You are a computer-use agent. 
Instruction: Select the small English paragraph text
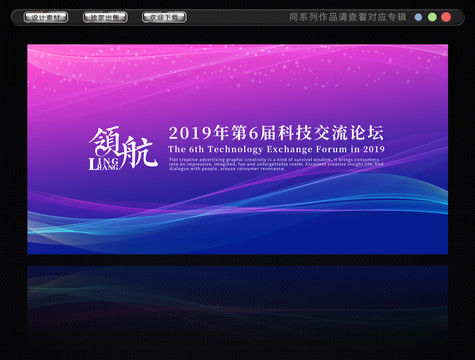tap(276, 164)
